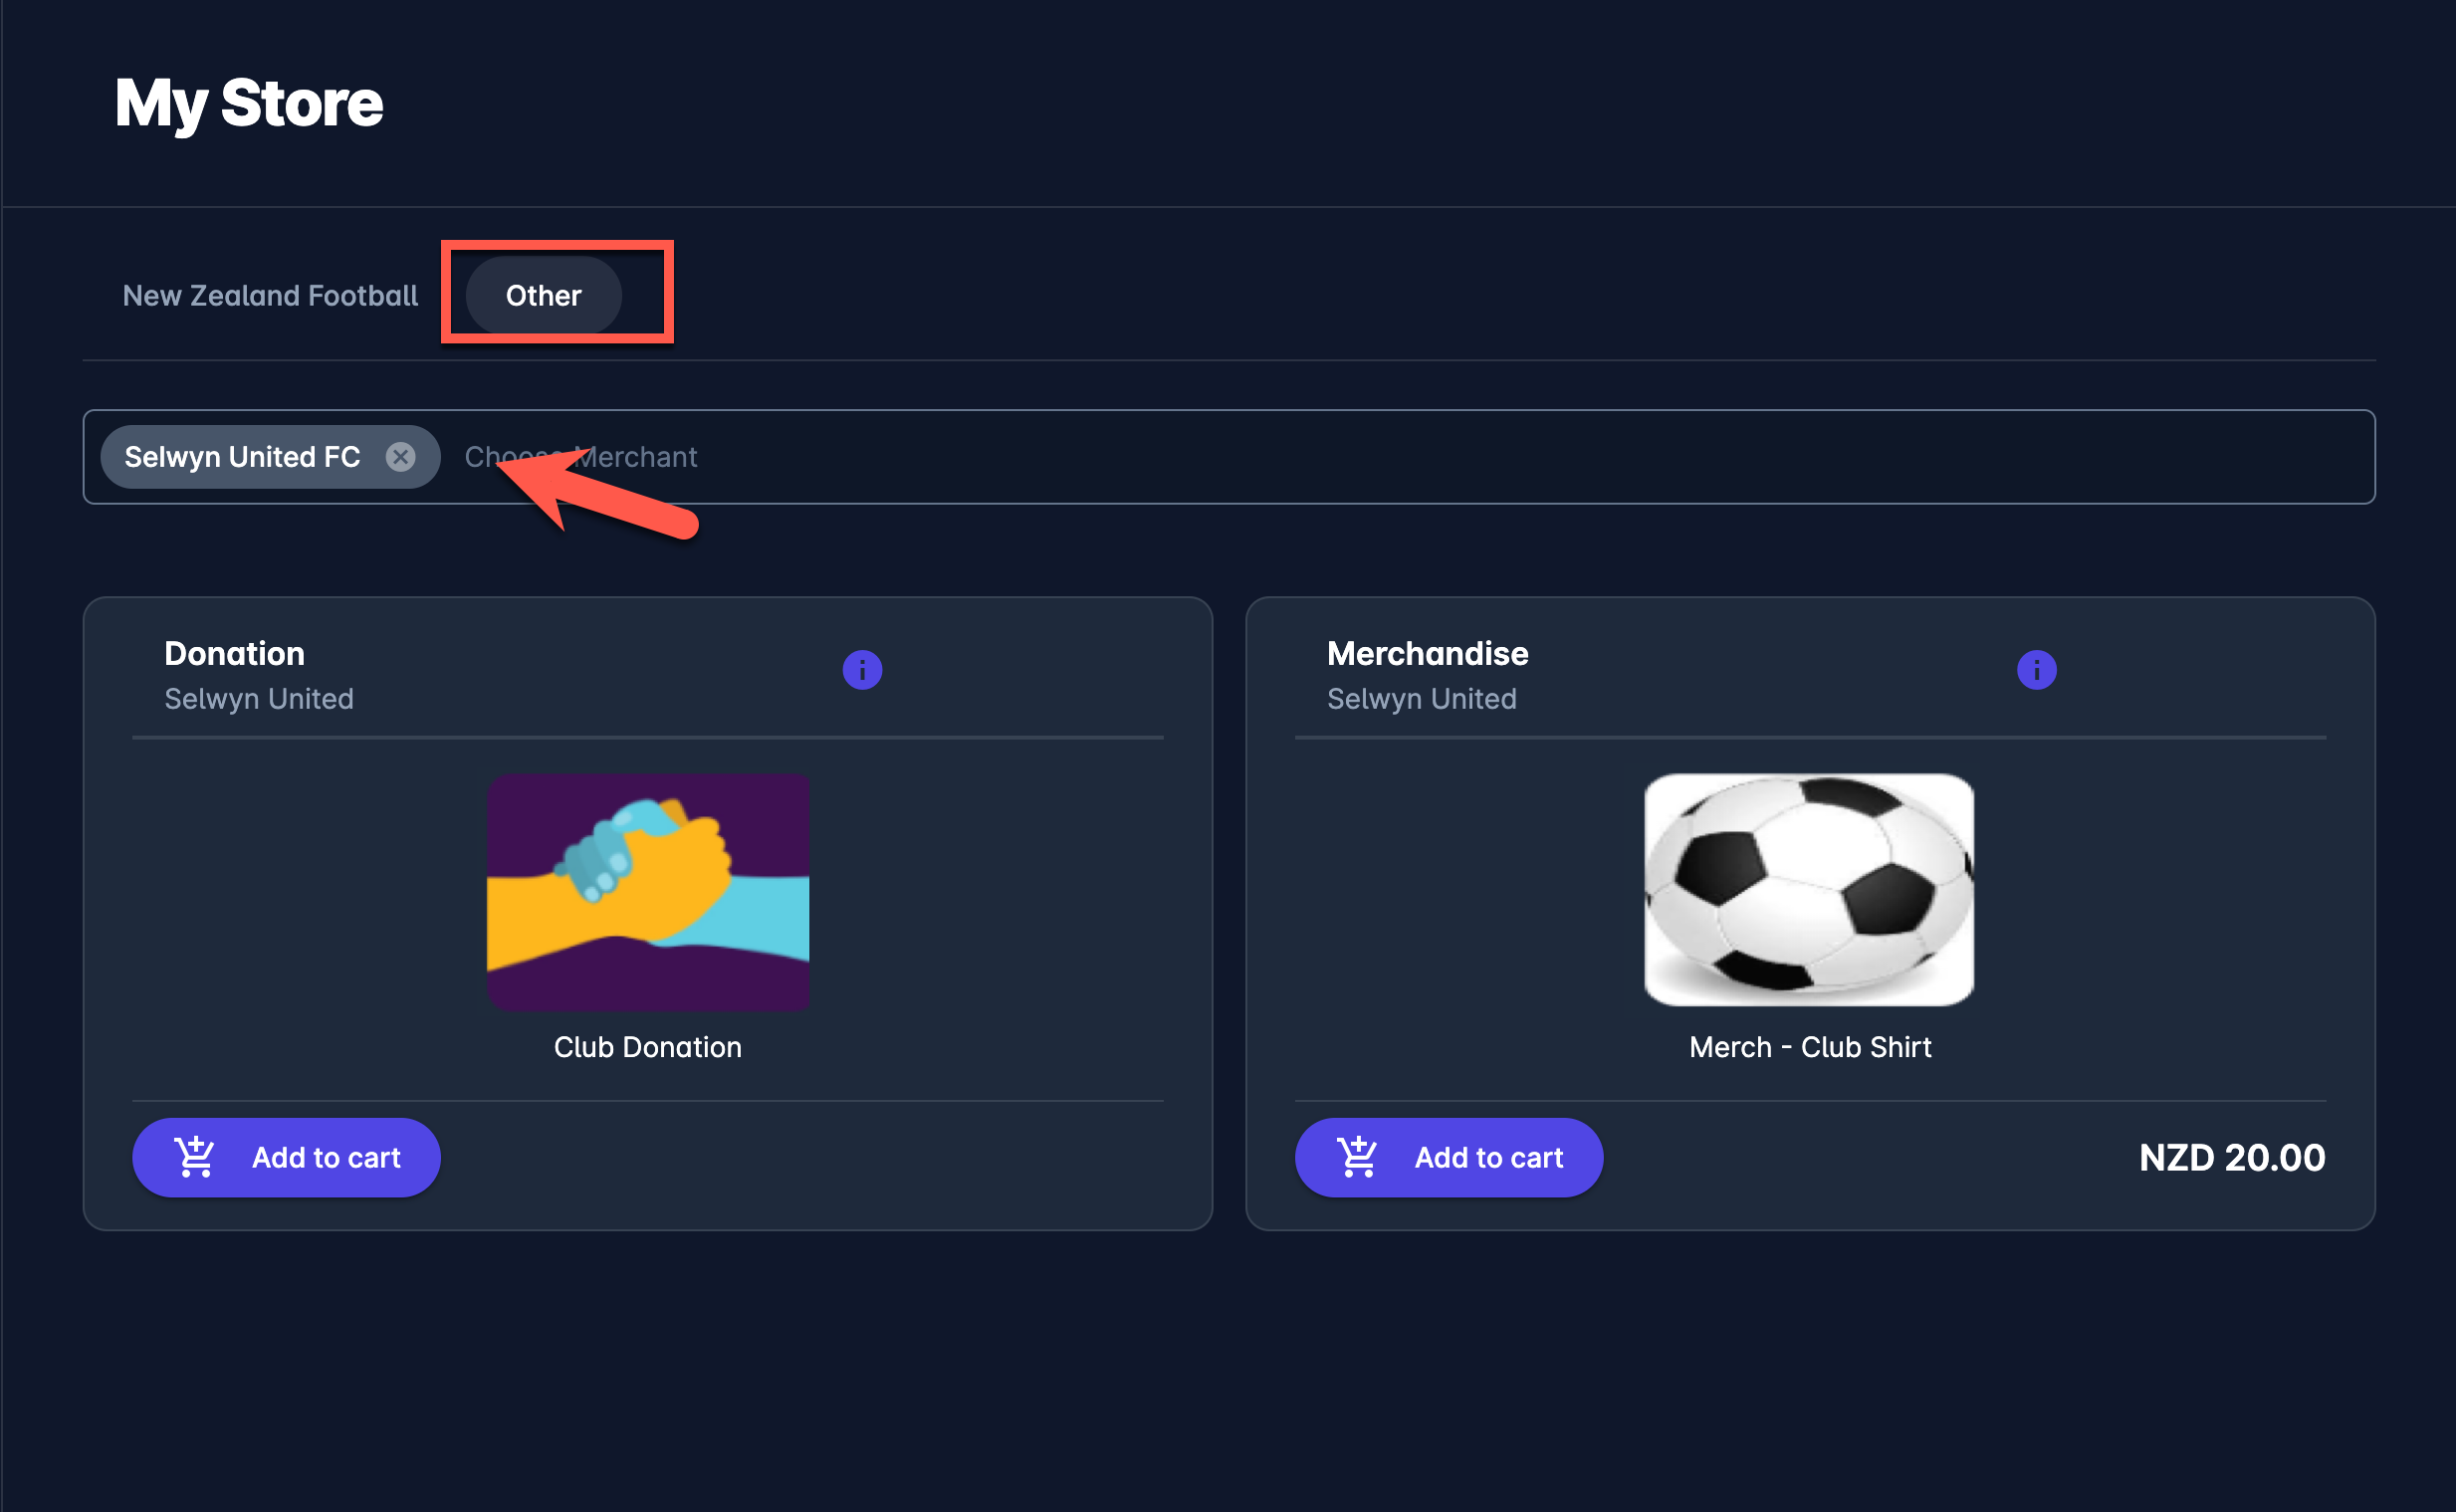Click the handshake Club Donation image
Viewport: 2456px width, 1512px height.
pyautogui.click(x=648, y=891)
